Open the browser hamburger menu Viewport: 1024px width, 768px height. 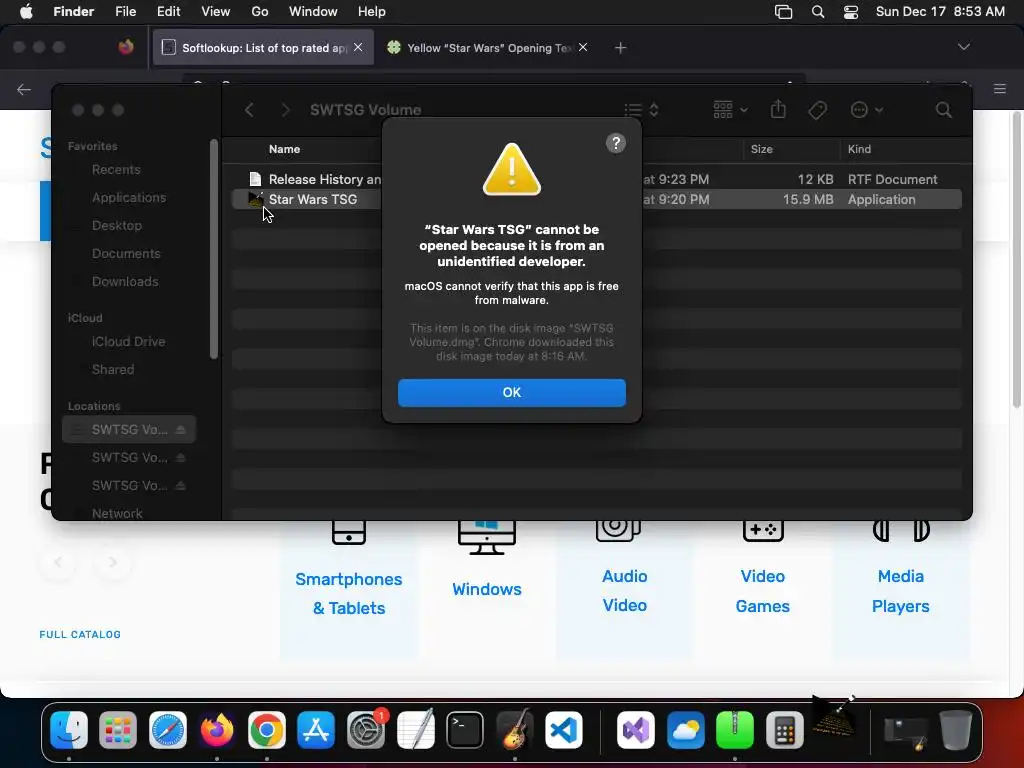tap(999, 89)
